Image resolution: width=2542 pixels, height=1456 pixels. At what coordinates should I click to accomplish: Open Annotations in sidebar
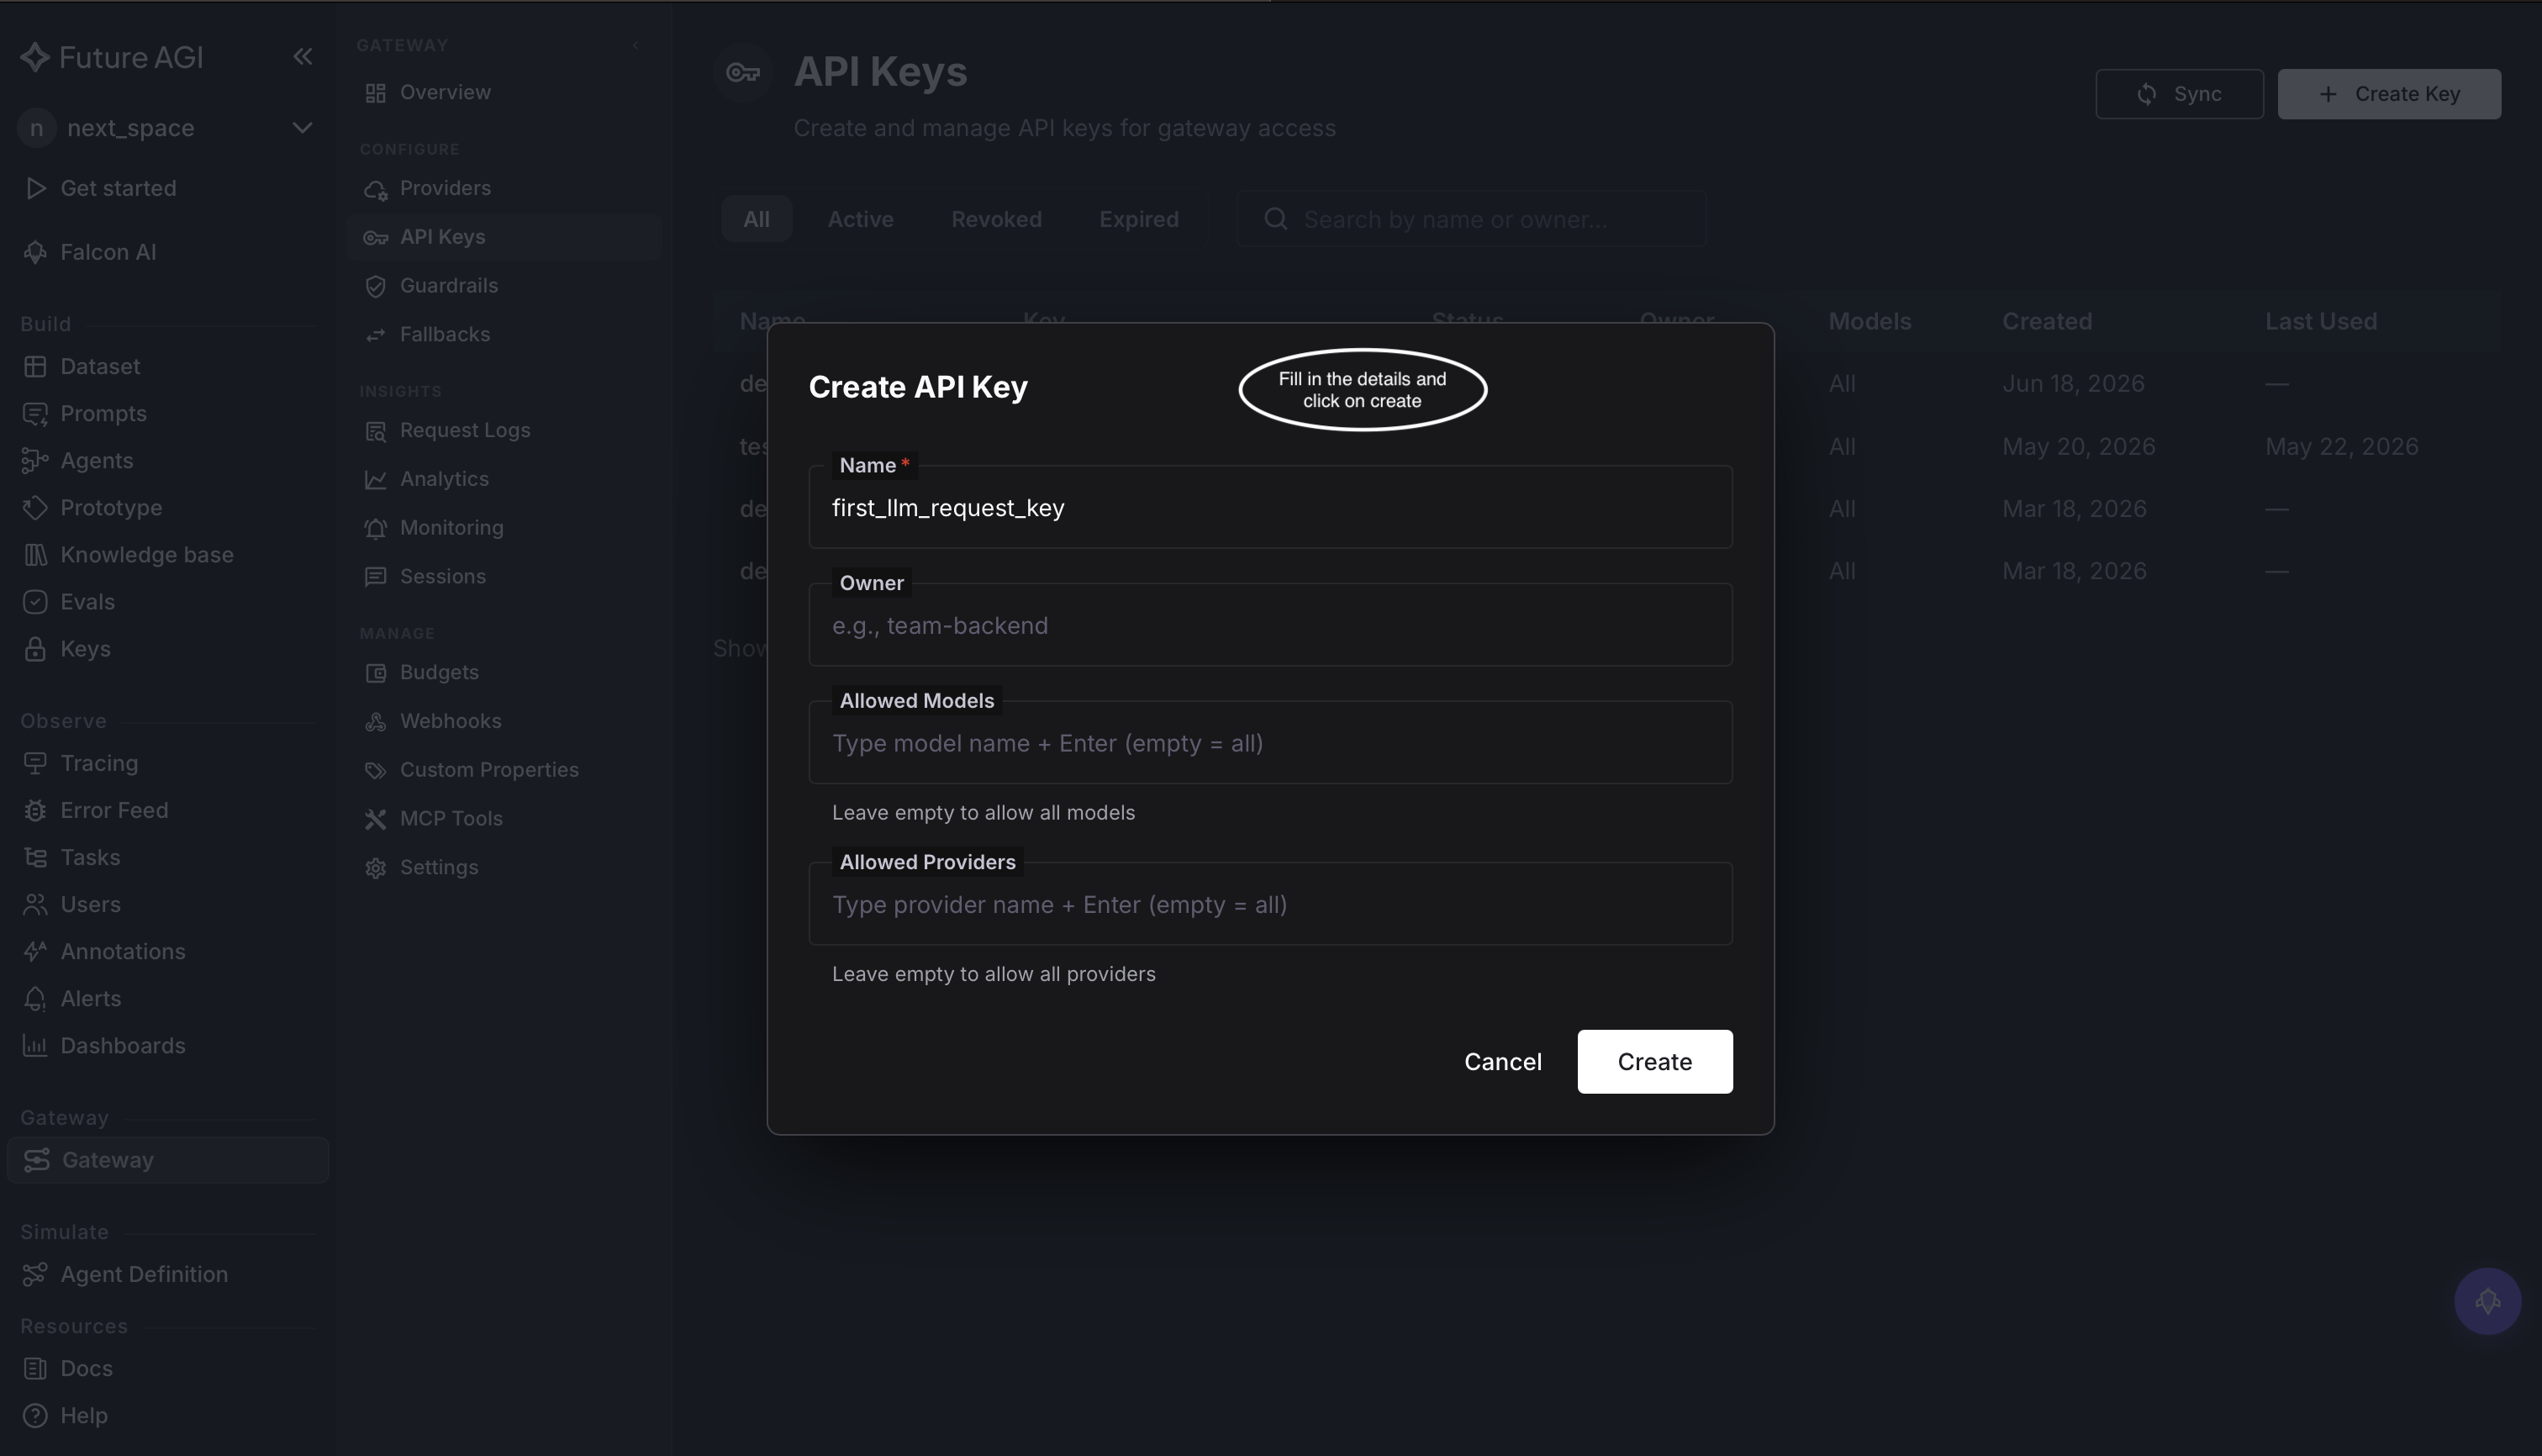[123, 951]
